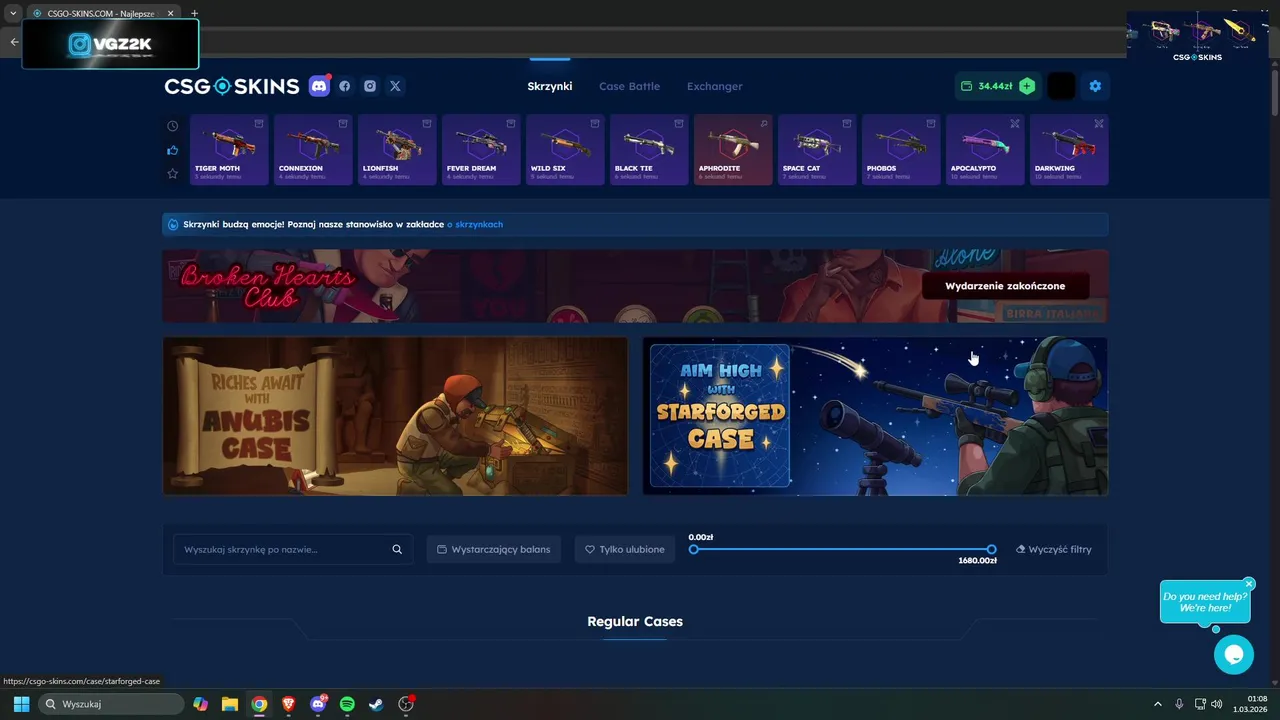Open Copilot from the taskbar

tap(201, 704)
